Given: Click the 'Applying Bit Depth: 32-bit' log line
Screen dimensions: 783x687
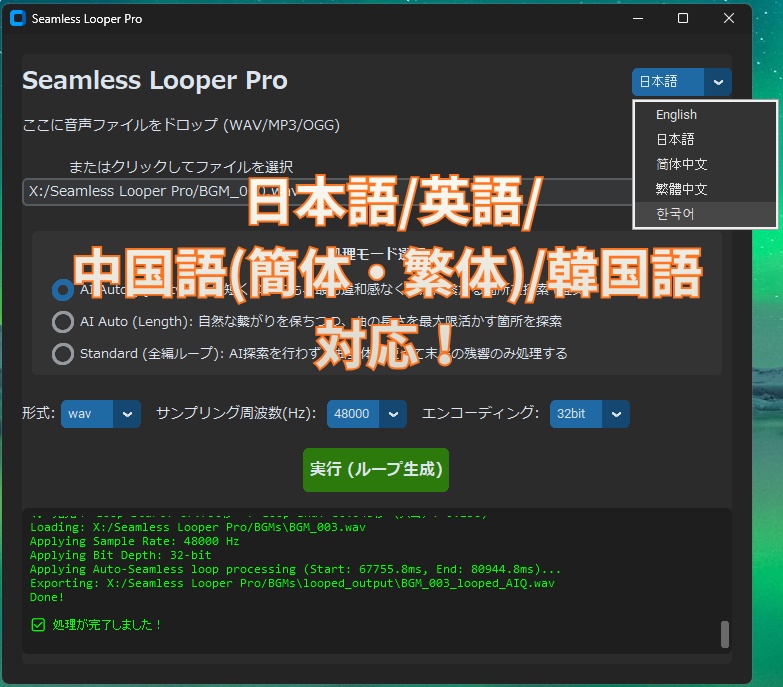Looking at the screenshot, I should (x=120, y=555).
